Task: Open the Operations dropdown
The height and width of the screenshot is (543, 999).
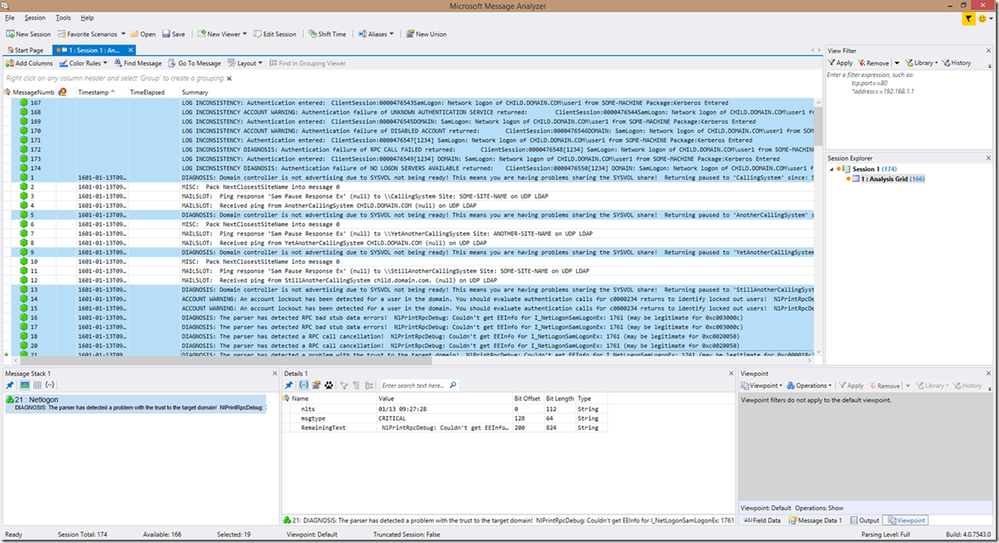Action: [x=810, y=386]
